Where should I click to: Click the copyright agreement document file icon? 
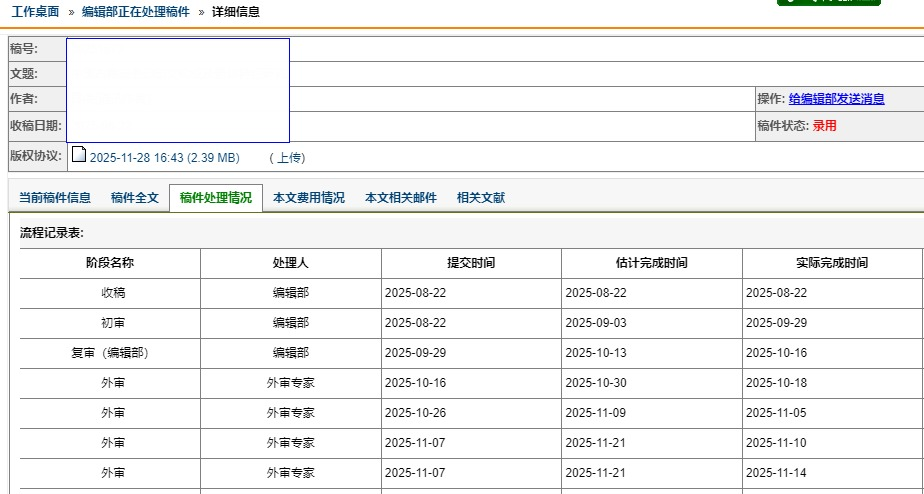click(78, 156)
